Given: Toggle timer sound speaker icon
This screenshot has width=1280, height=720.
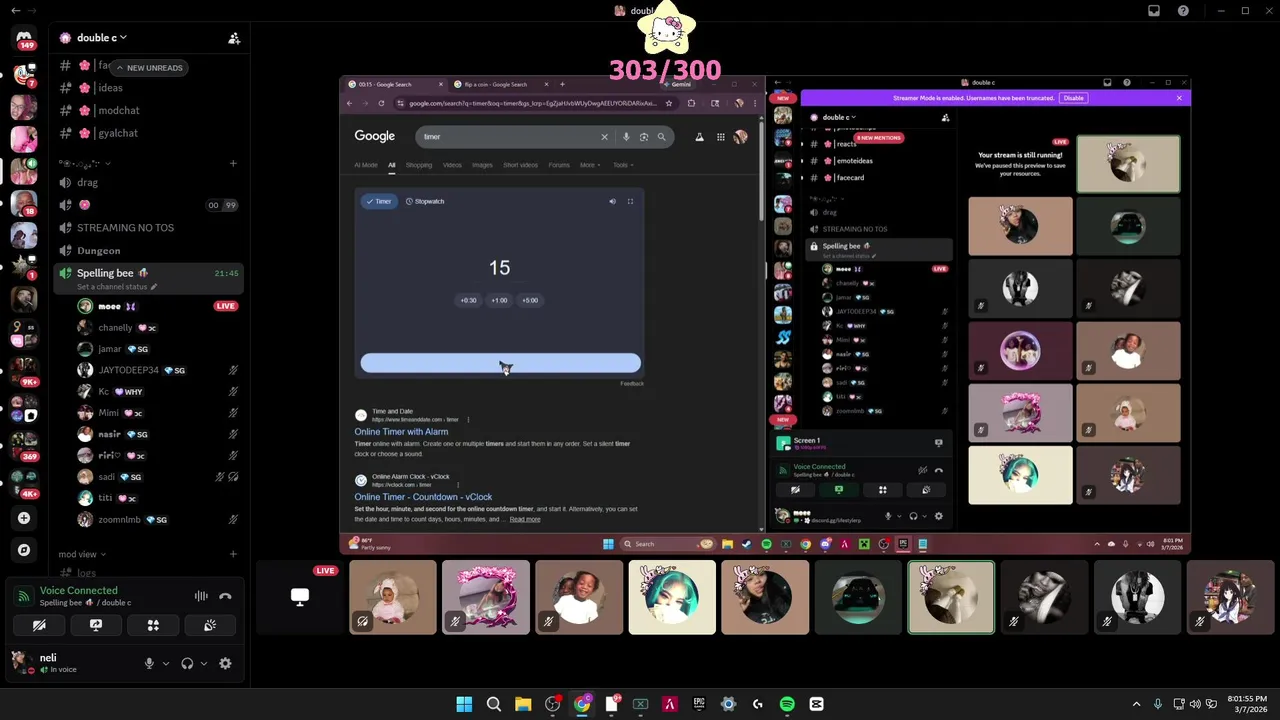Looking at the screenshot, I should click(x=613, y=201).
